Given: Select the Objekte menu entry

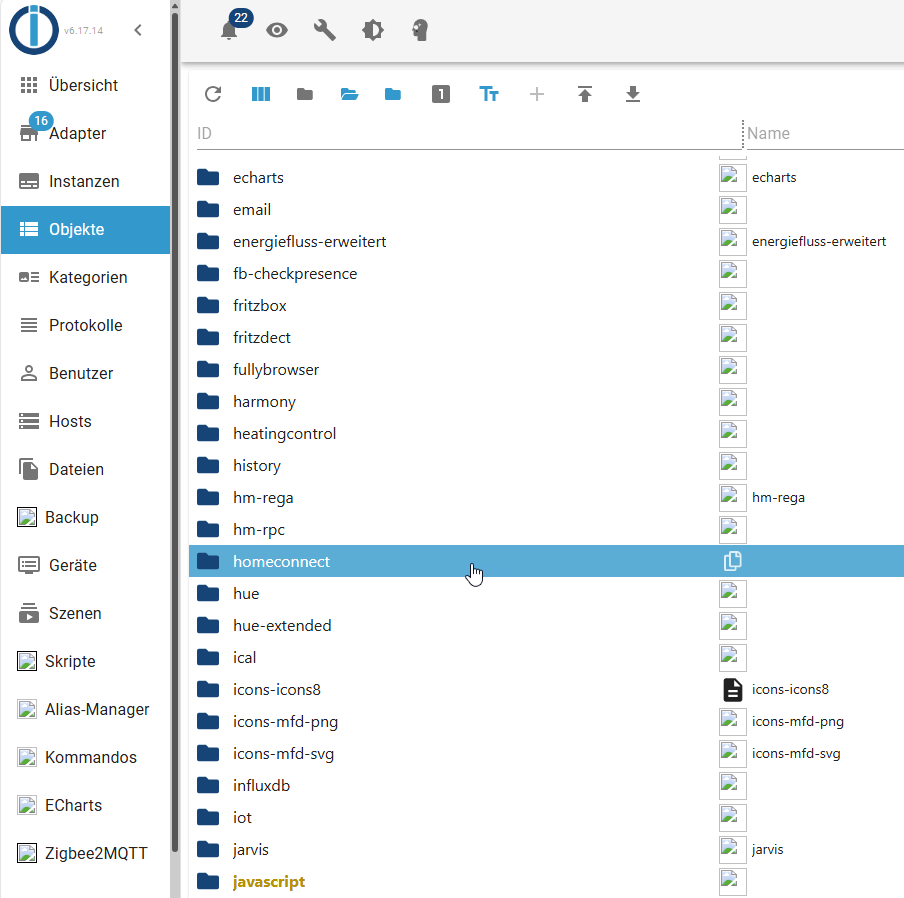Looking at the screenshot, I should click(x=85, y=229).
